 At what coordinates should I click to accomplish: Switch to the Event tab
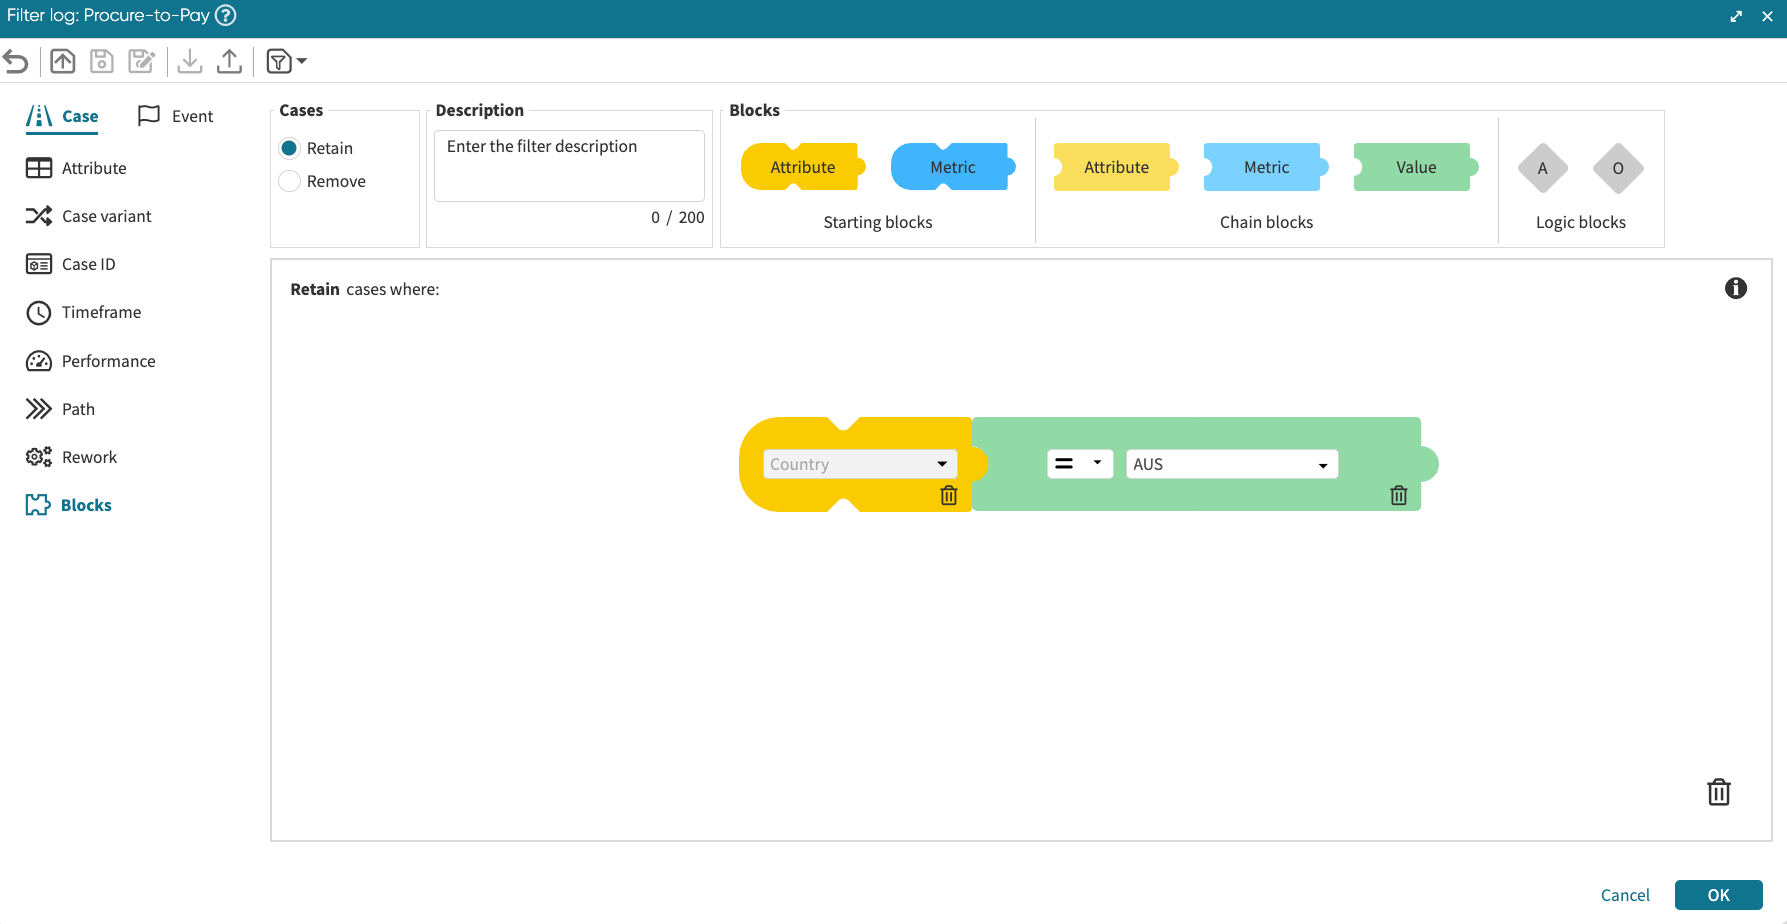coord(176,116)
